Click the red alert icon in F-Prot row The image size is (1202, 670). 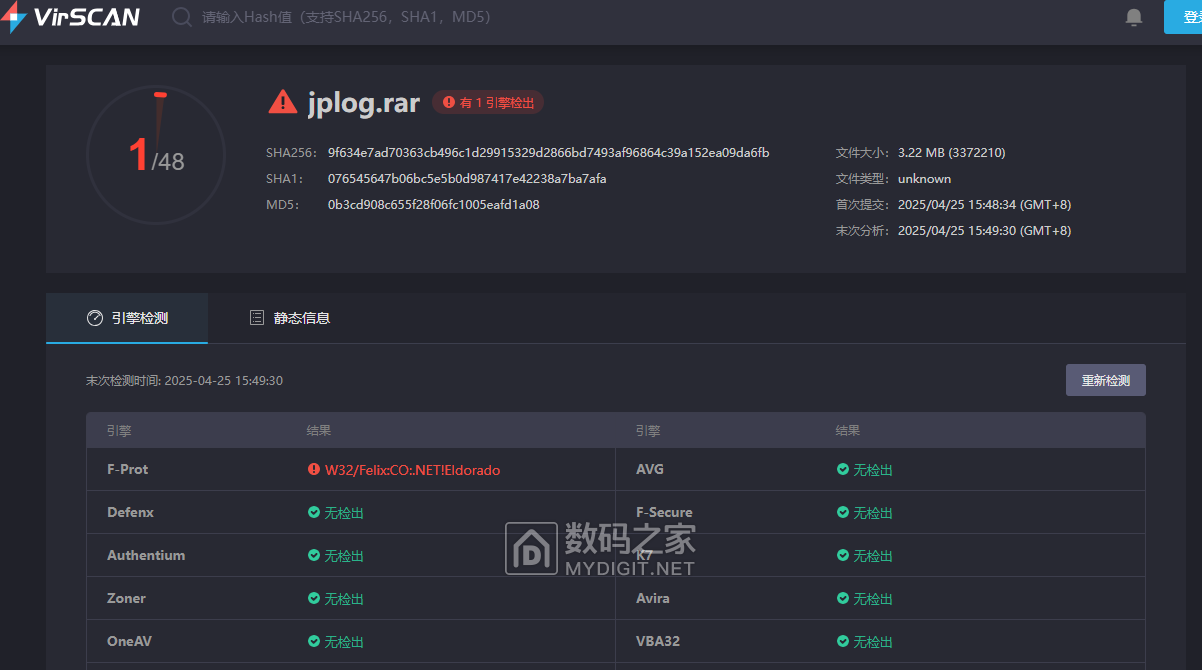[314, 469]
